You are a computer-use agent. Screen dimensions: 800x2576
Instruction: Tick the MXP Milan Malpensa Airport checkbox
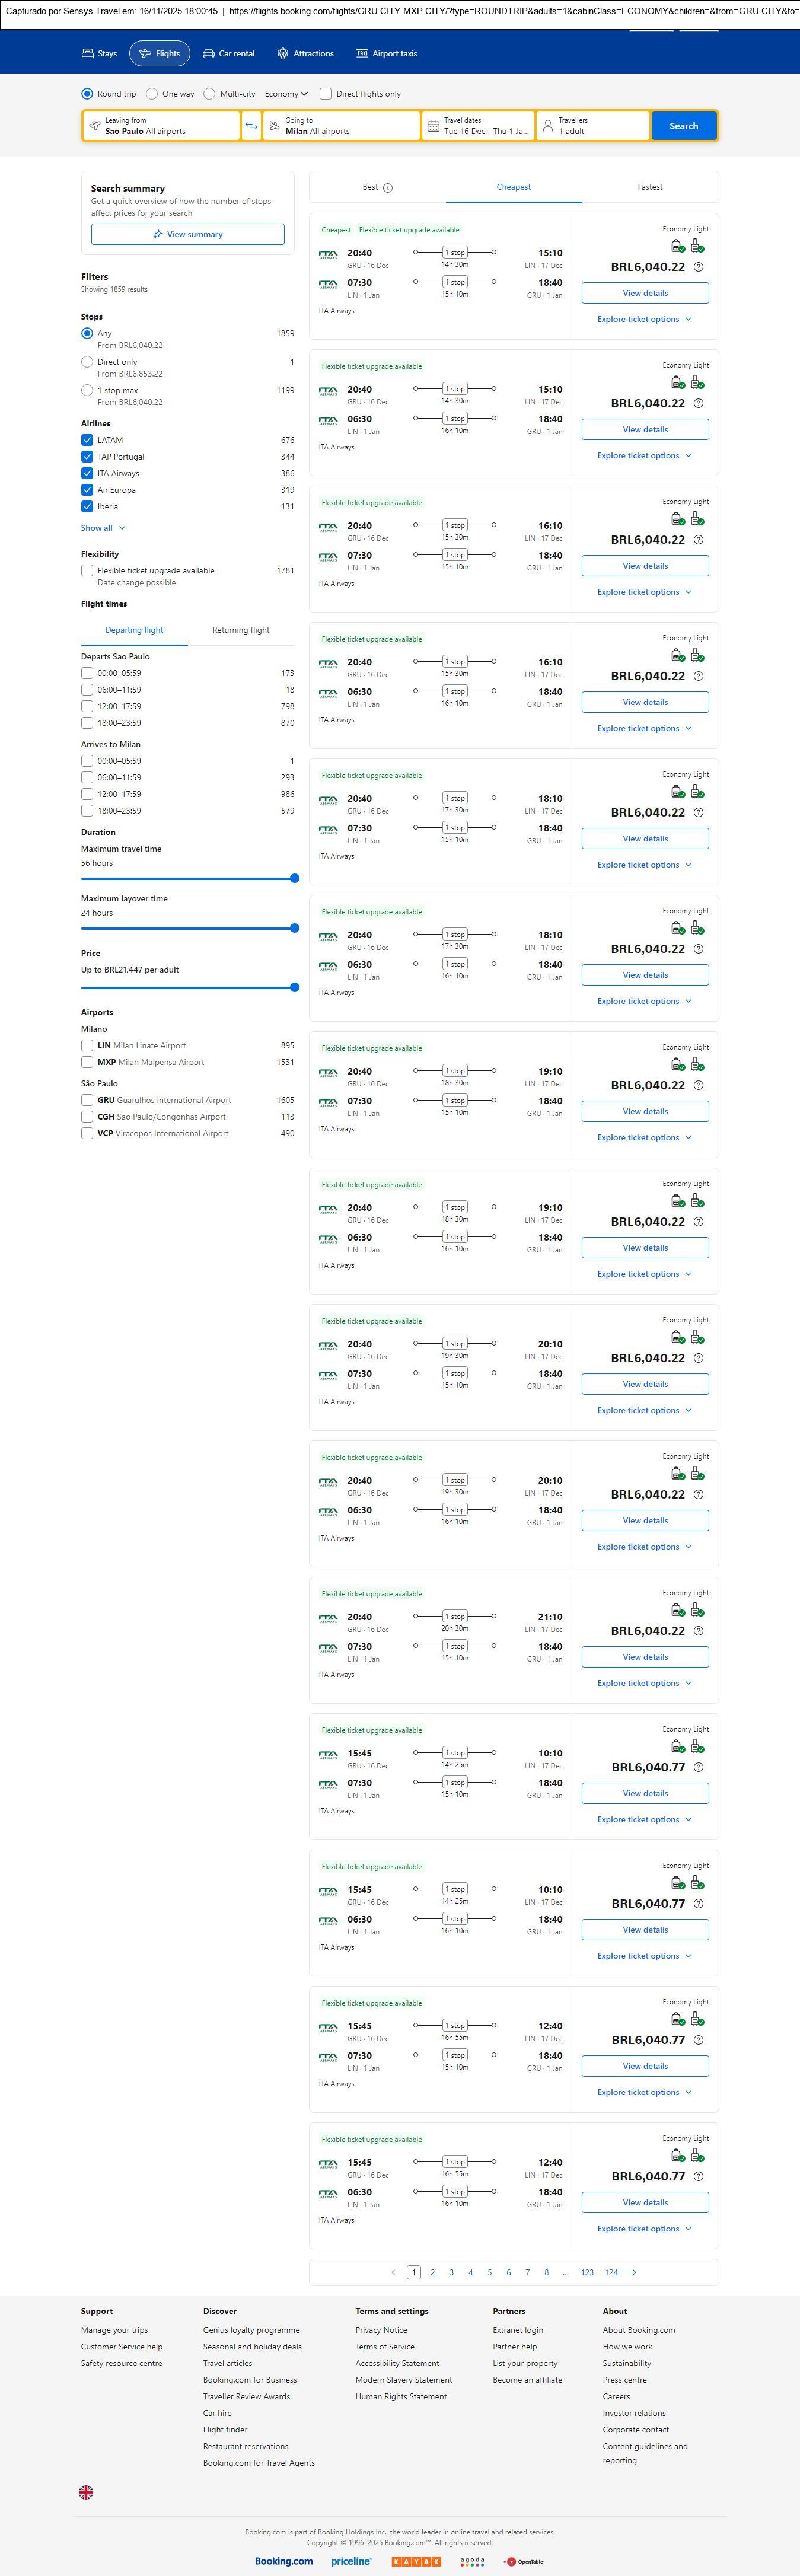[x=87, y=1062]
